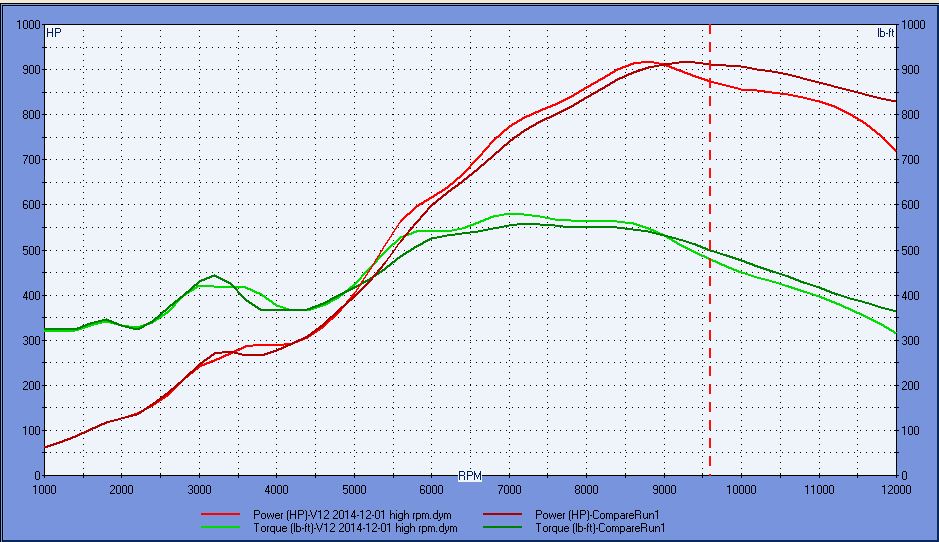Click the bright red Power V12 legend line
Screen dimensions: 939x542
click(222, 515)
